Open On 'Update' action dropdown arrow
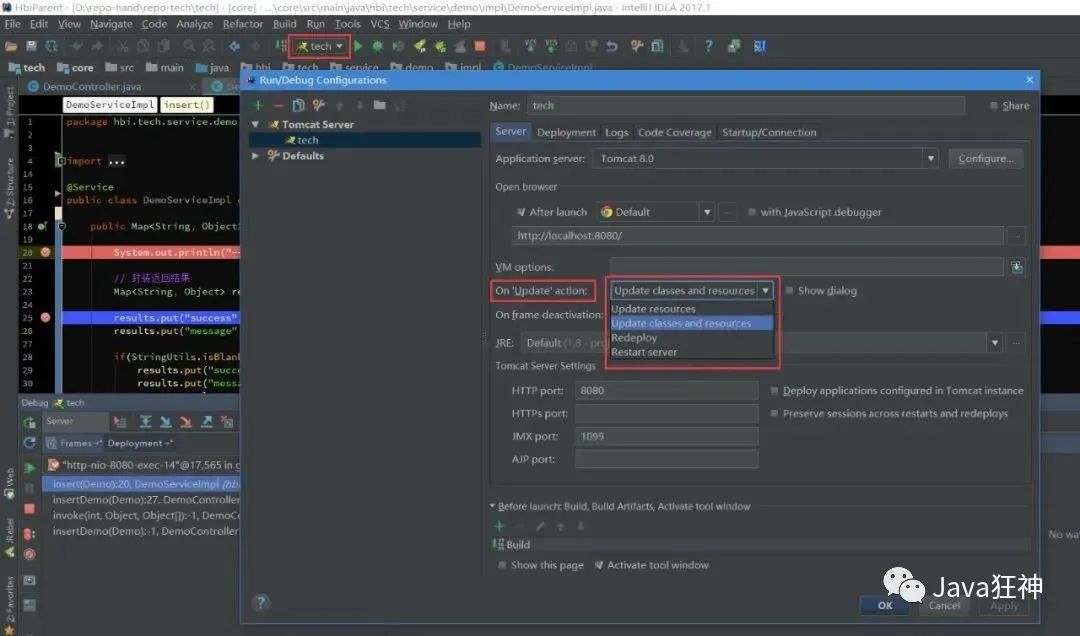 point(765,291)
